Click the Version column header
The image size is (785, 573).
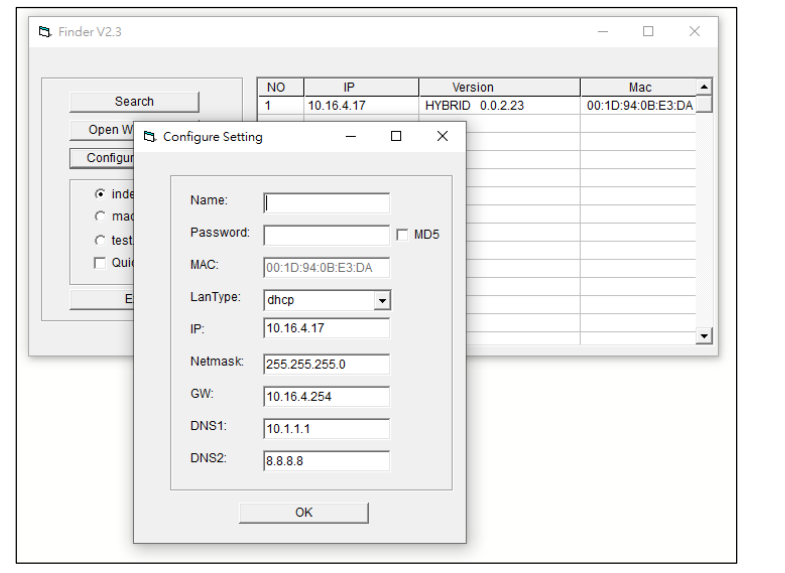point(500,88)
